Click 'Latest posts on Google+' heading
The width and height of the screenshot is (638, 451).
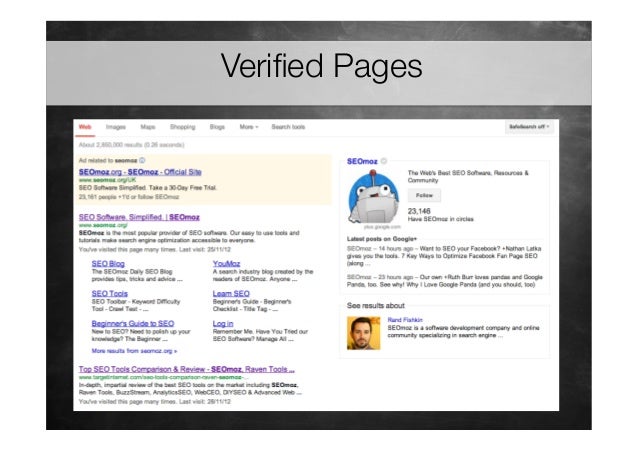click(x=382, y=239)
